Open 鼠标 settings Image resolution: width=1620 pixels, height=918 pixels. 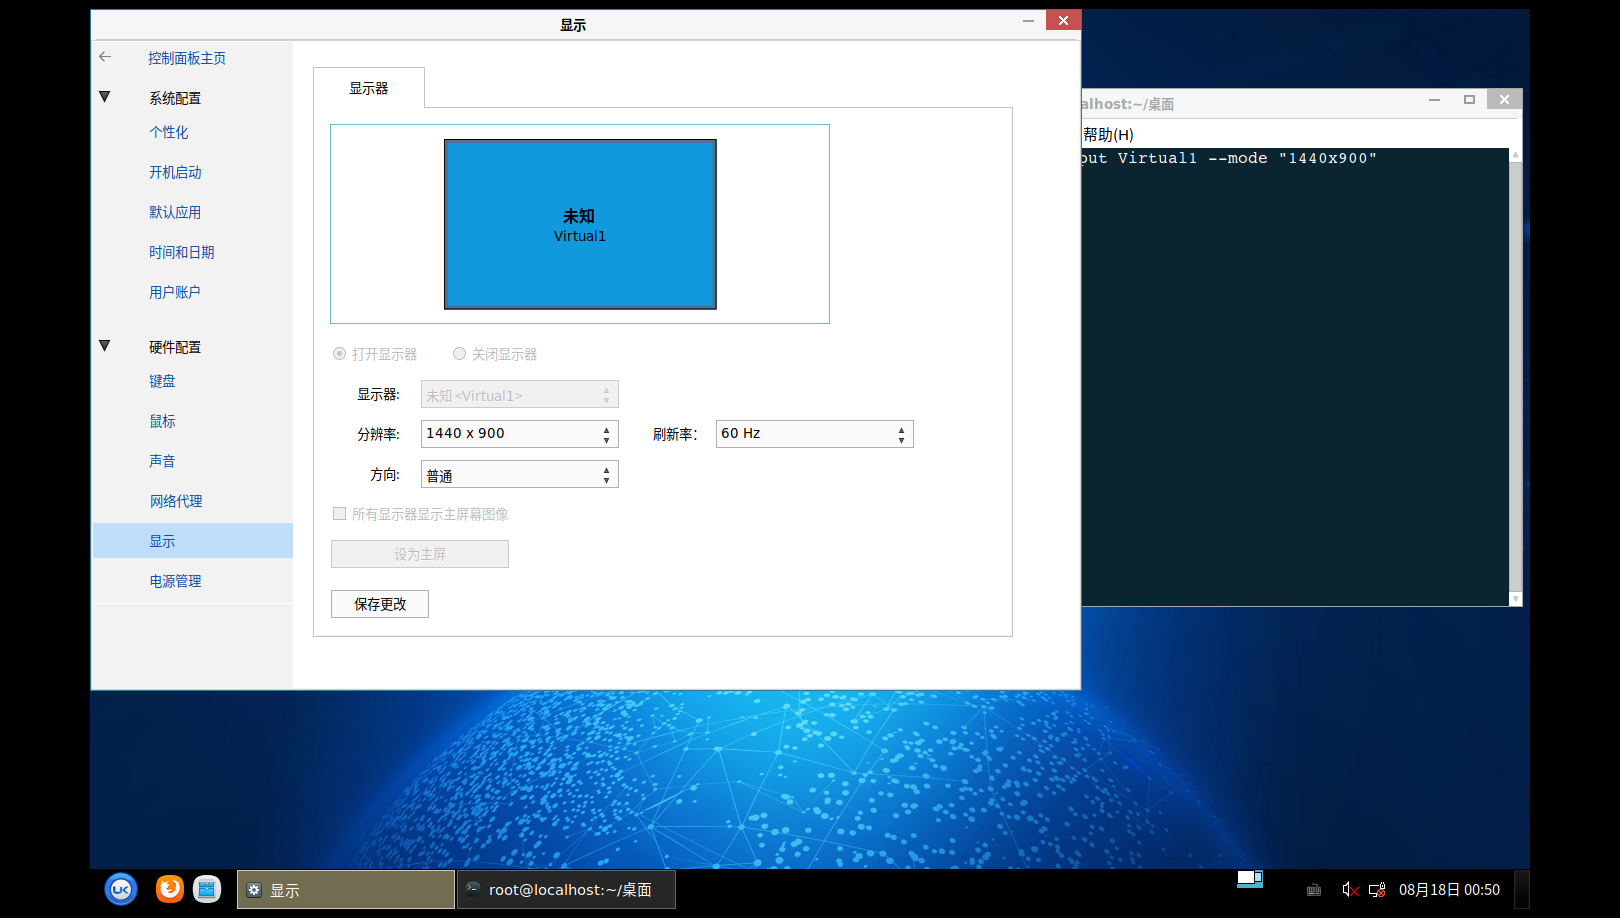pos(162,421)
